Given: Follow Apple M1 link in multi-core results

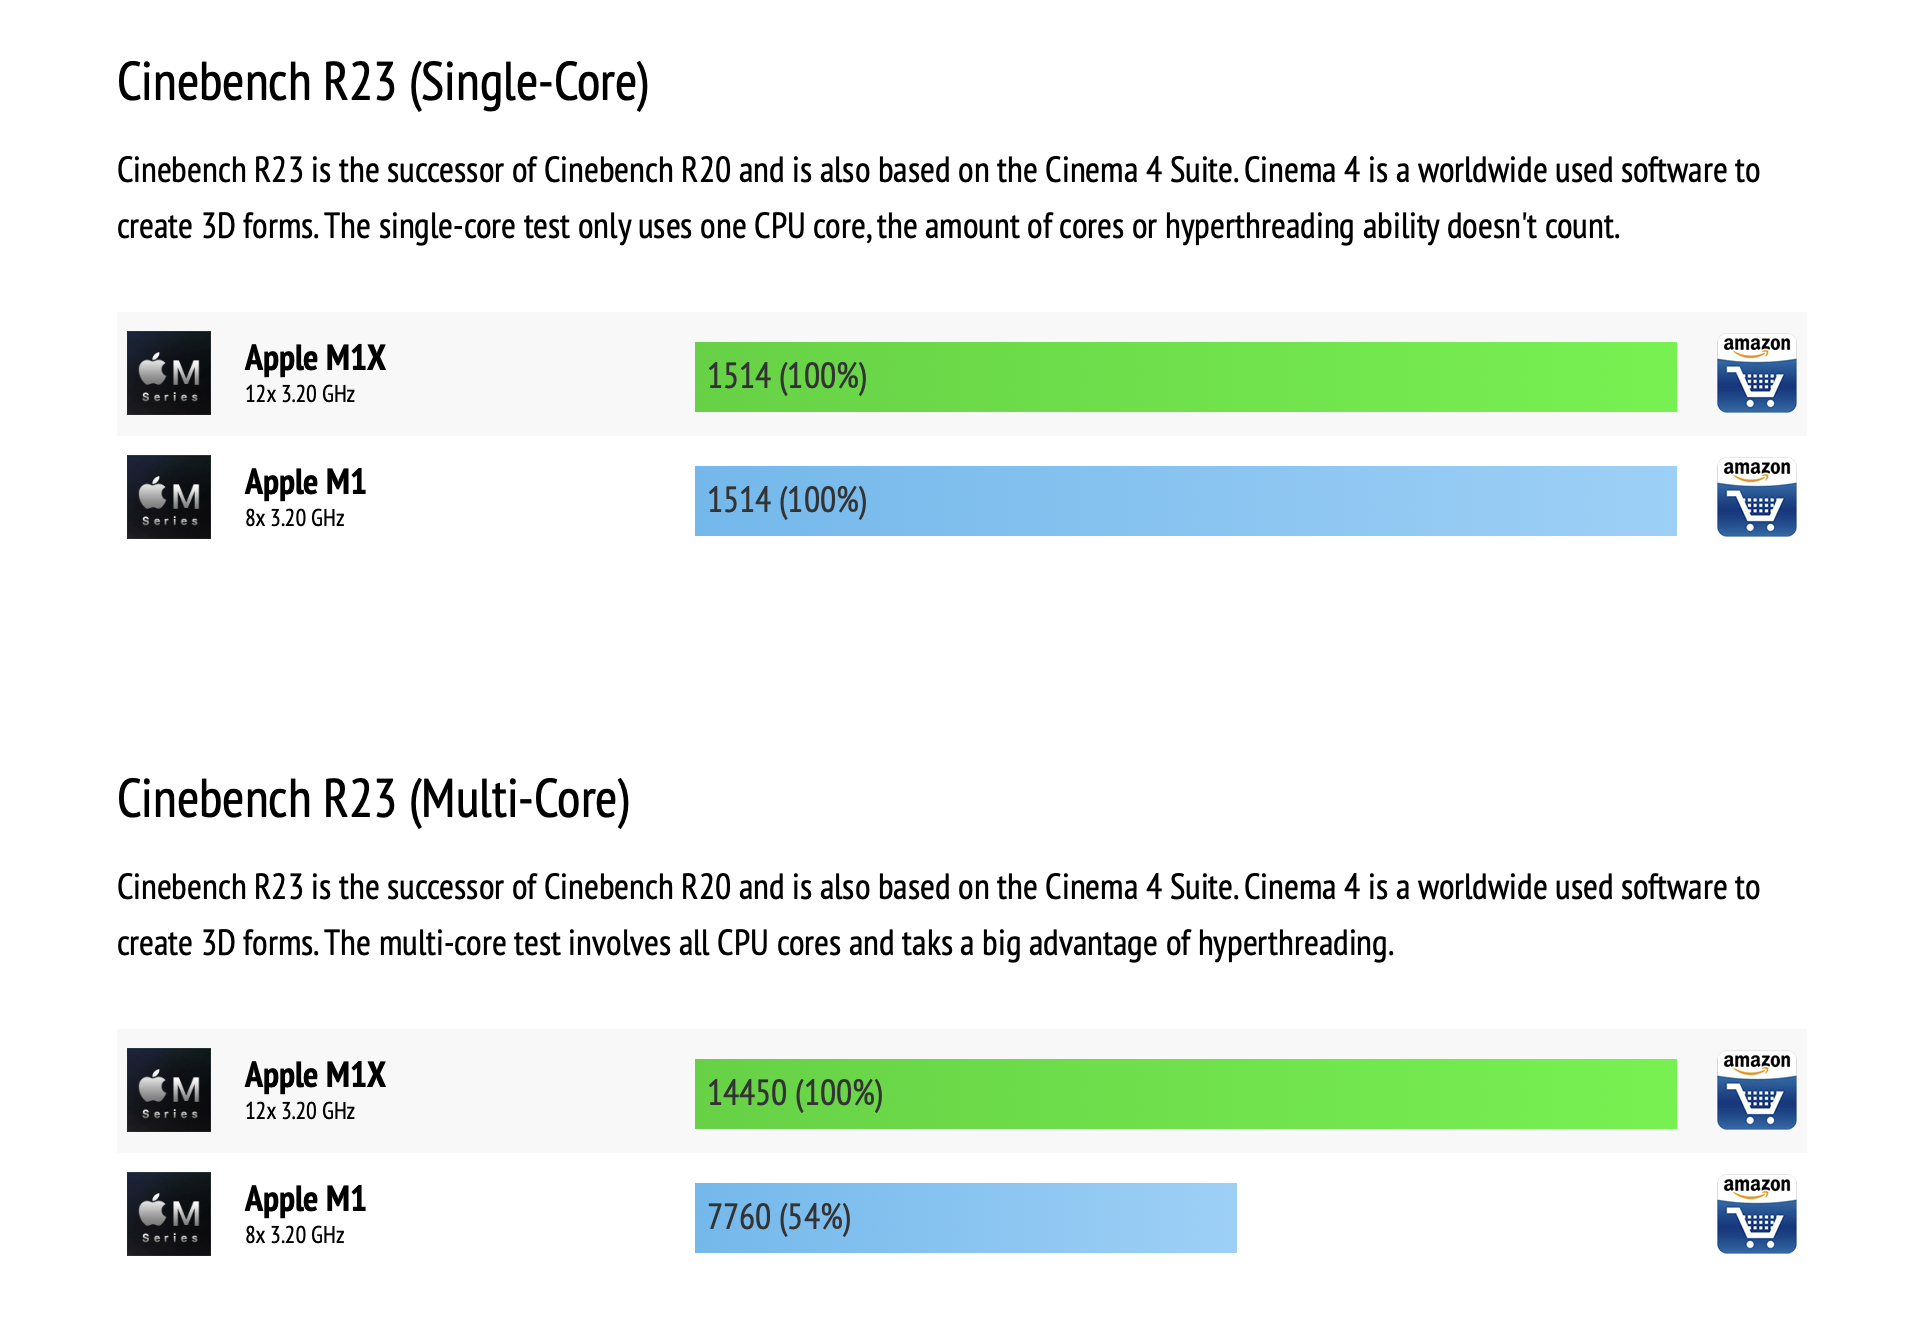Looking at the screenshot, I should (x=305, y=1199).
